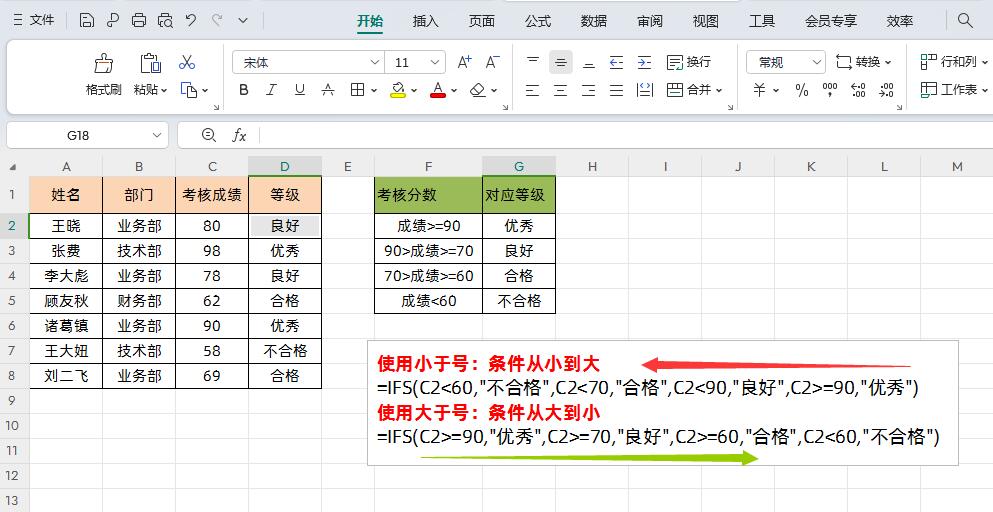Apply percent style format
The height and width of the screenshot is (512, 993).
(802, 90)
